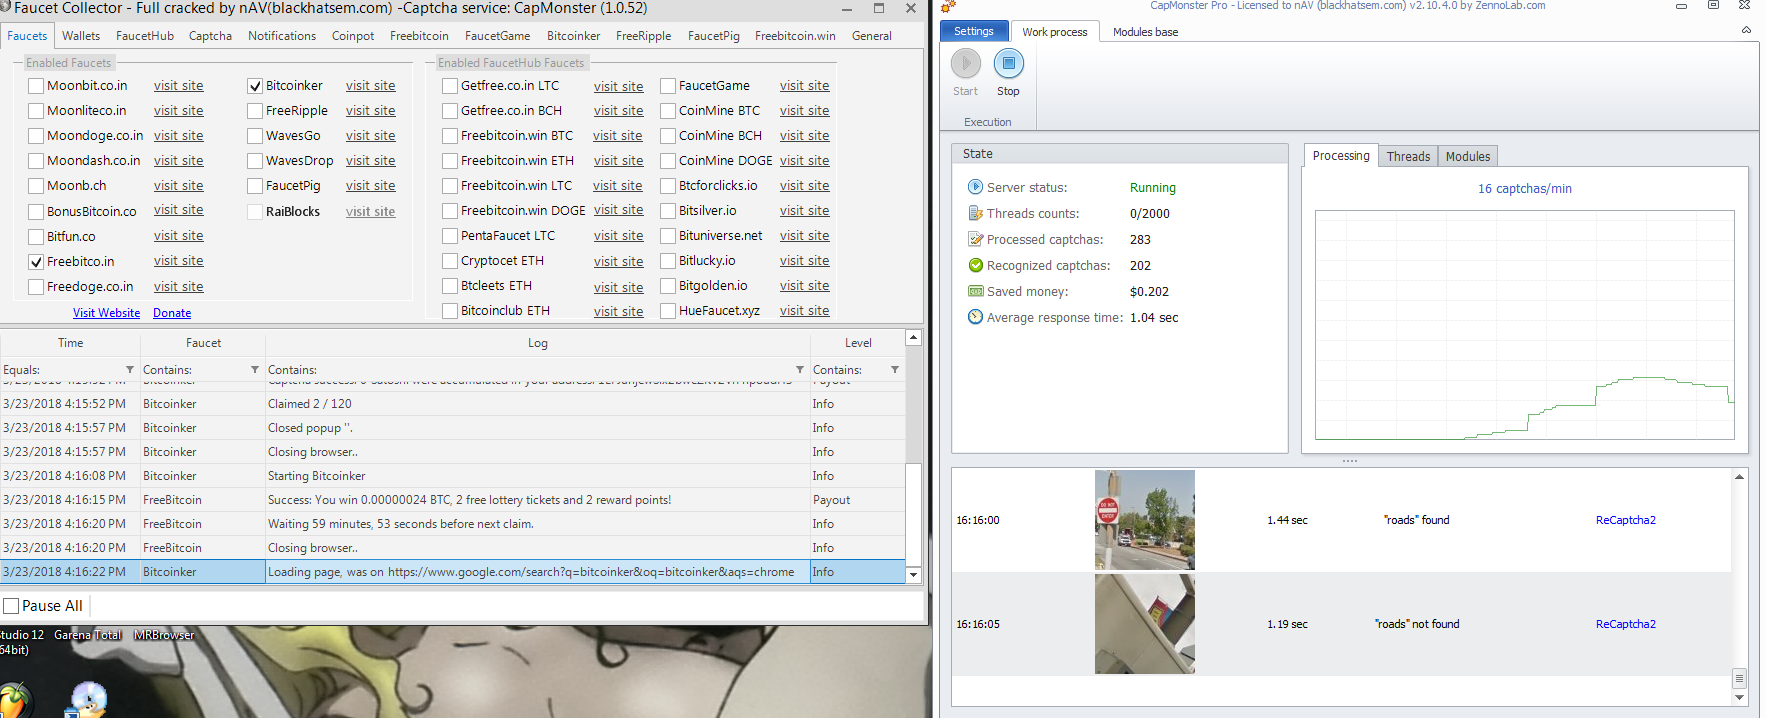This screenshot has width=1778, height=718.
Task: Switch to the Modules tab beside Threads
Action: tap(1468, 156)
